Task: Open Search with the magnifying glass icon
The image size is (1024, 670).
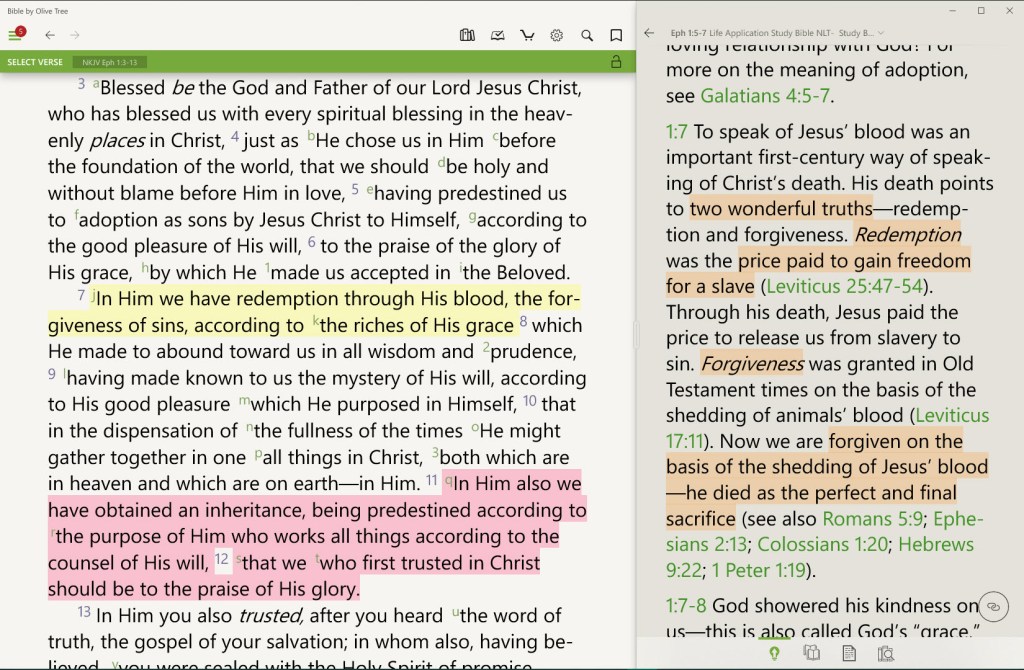Action: (586, 35)
